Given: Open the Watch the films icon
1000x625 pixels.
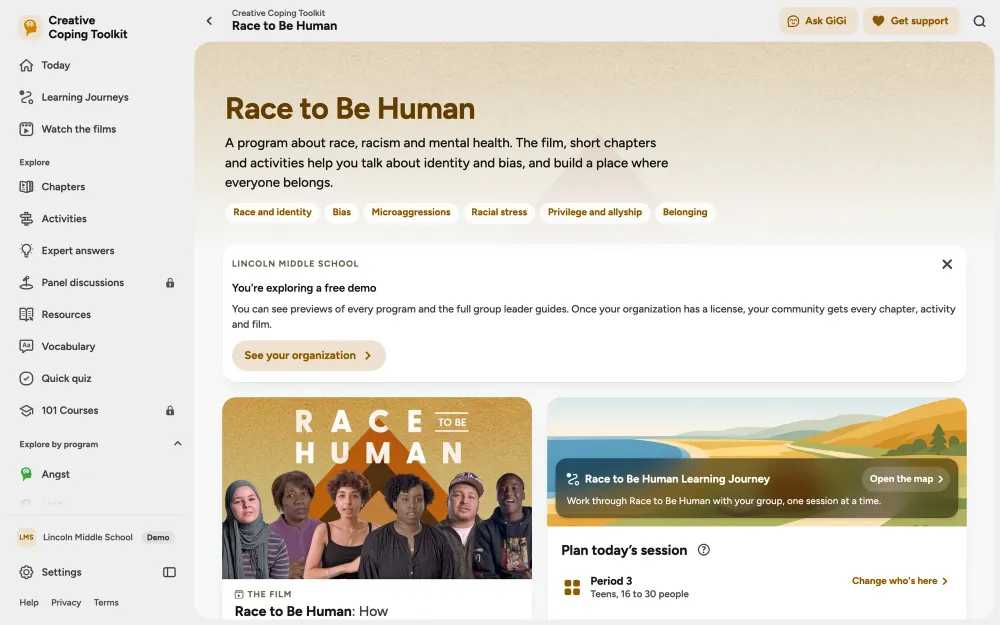Looking at the screenshot, I should 26,129.
